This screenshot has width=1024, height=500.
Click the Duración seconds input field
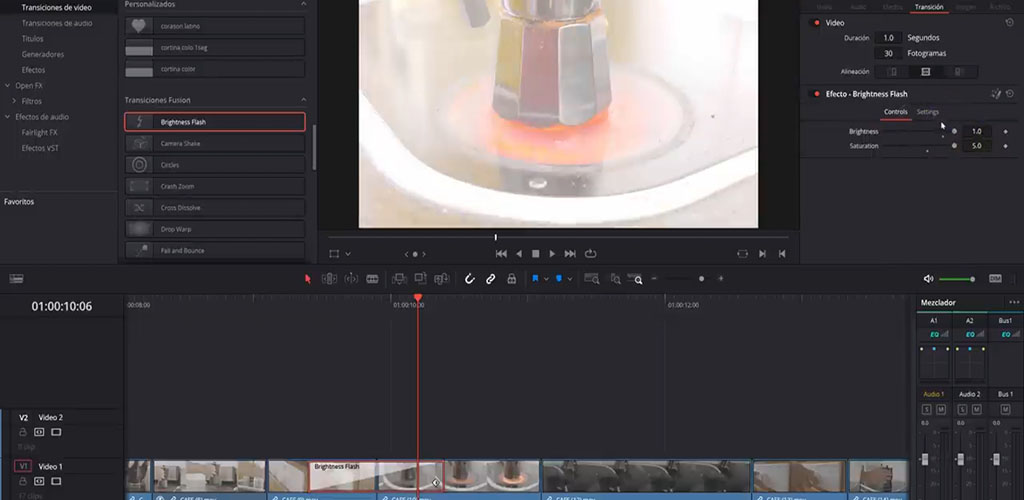point(887,38)
